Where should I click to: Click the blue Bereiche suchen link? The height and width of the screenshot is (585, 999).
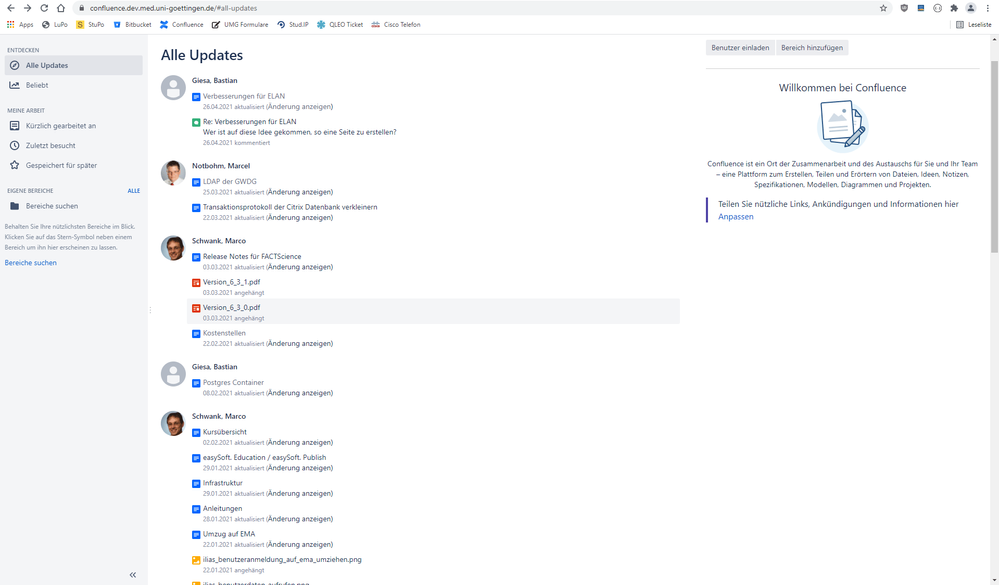[x=31, y=263]
